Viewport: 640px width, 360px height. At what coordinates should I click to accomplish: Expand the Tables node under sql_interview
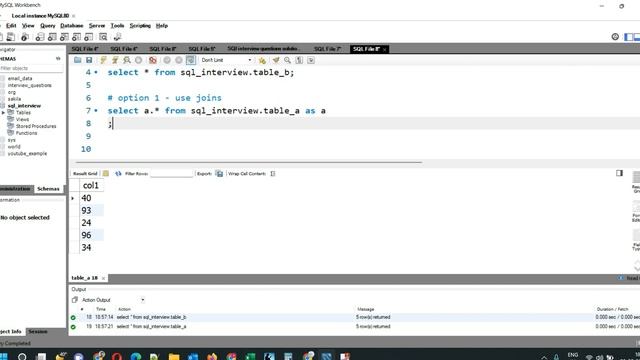pos(3,113)
